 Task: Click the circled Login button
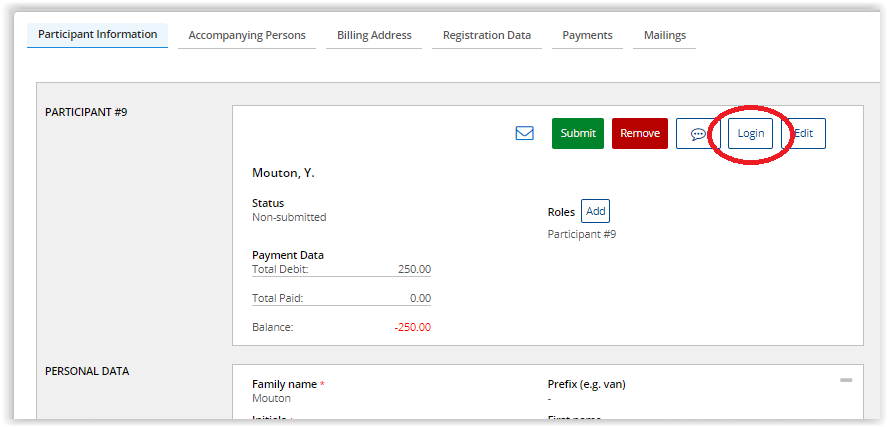(750, 133)
